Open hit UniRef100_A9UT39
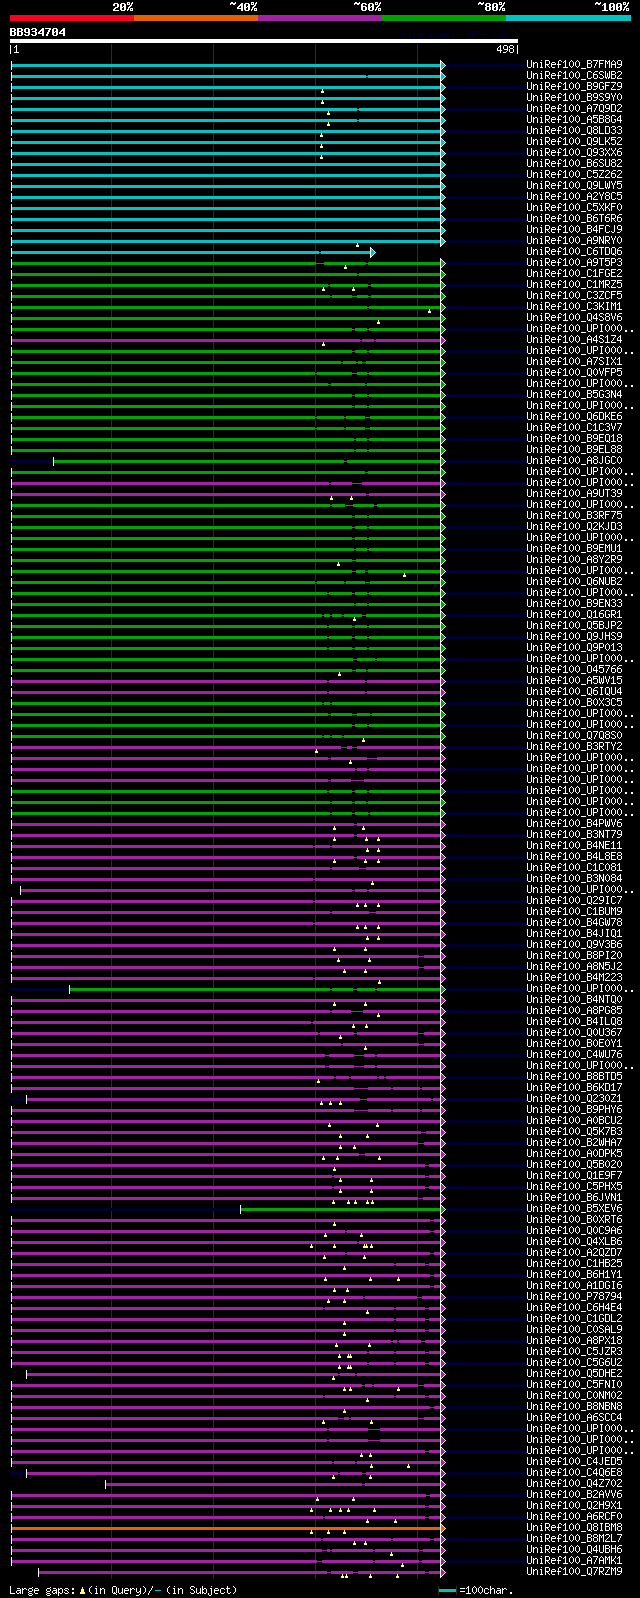 tap(574, 494)
